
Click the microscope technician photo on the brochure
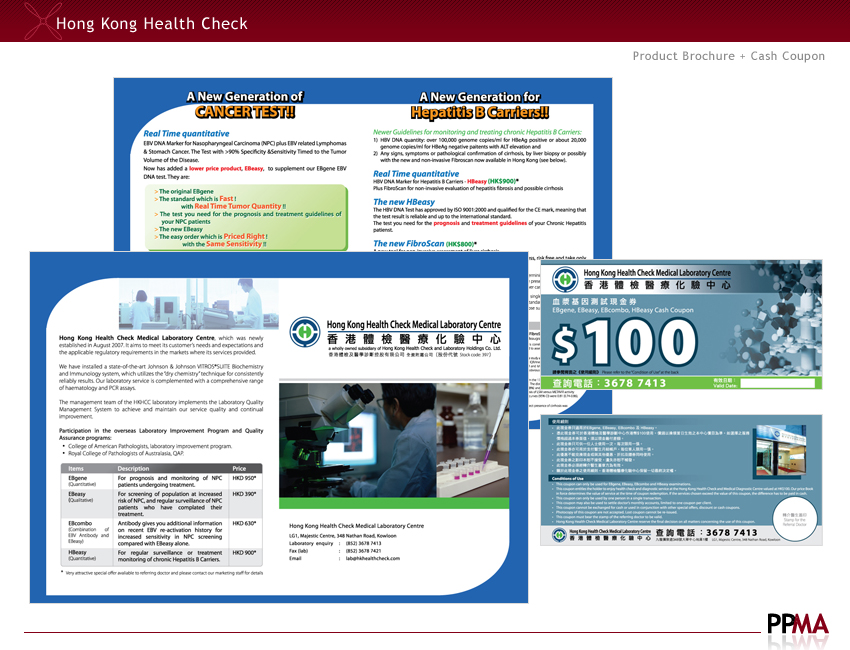click(x=358, y=440)
